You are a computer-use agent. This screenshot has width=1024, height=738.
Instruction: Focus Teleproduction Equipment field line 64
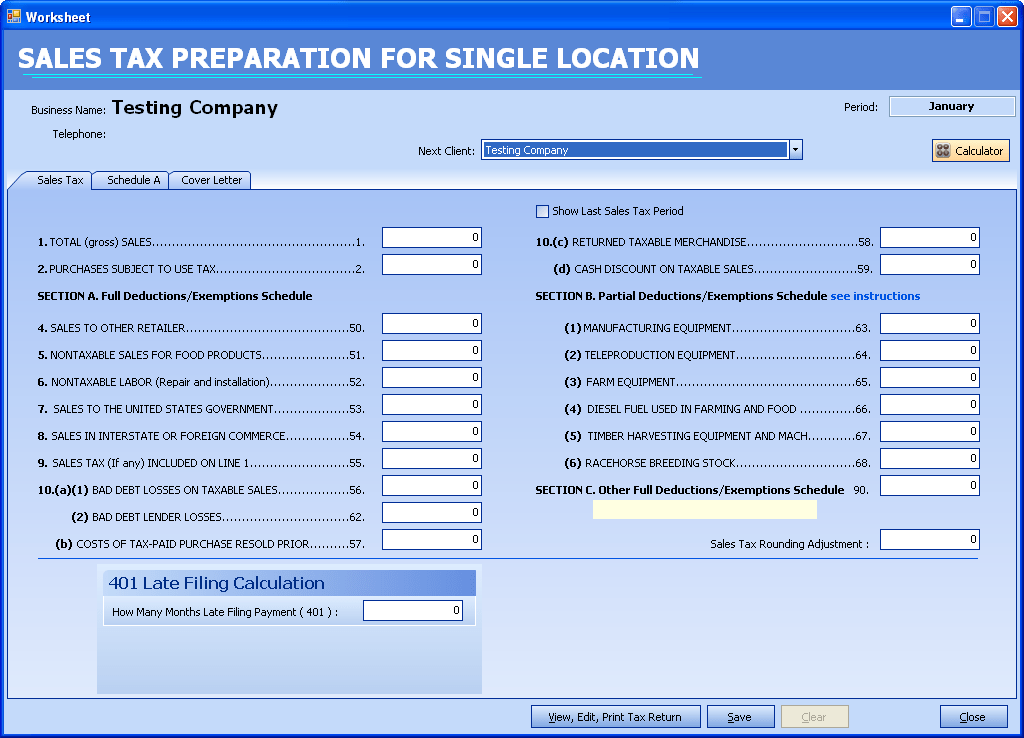click(x=930, y=351)
